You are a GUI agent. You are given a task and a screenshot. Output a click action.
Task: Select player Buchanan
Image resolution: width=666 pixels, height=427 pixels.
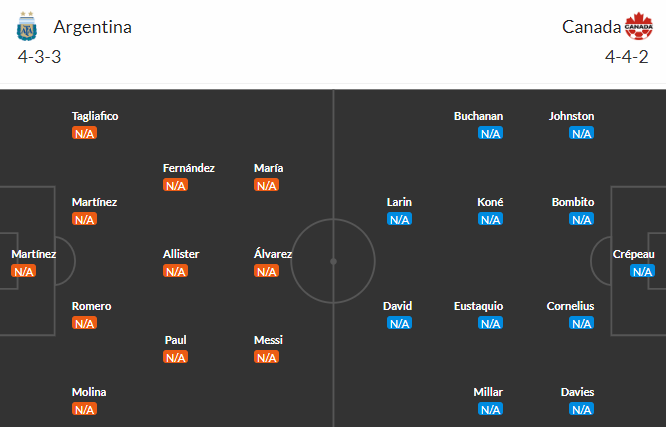pyautogui.click(x=478, y=116)
